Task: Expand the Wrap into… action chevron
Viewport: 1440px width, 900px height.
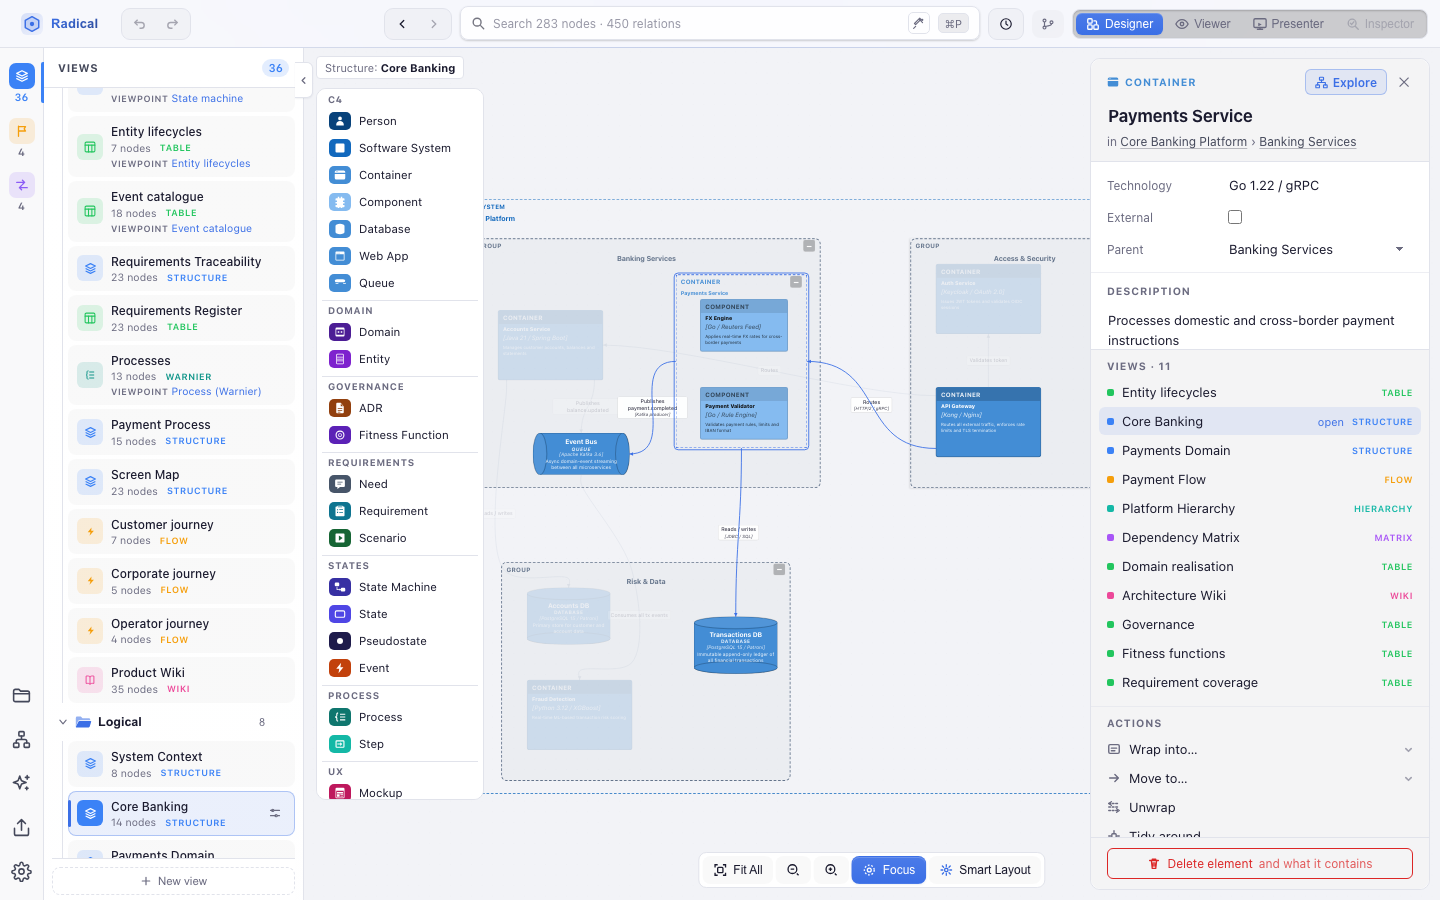Action: (1408, 750)
